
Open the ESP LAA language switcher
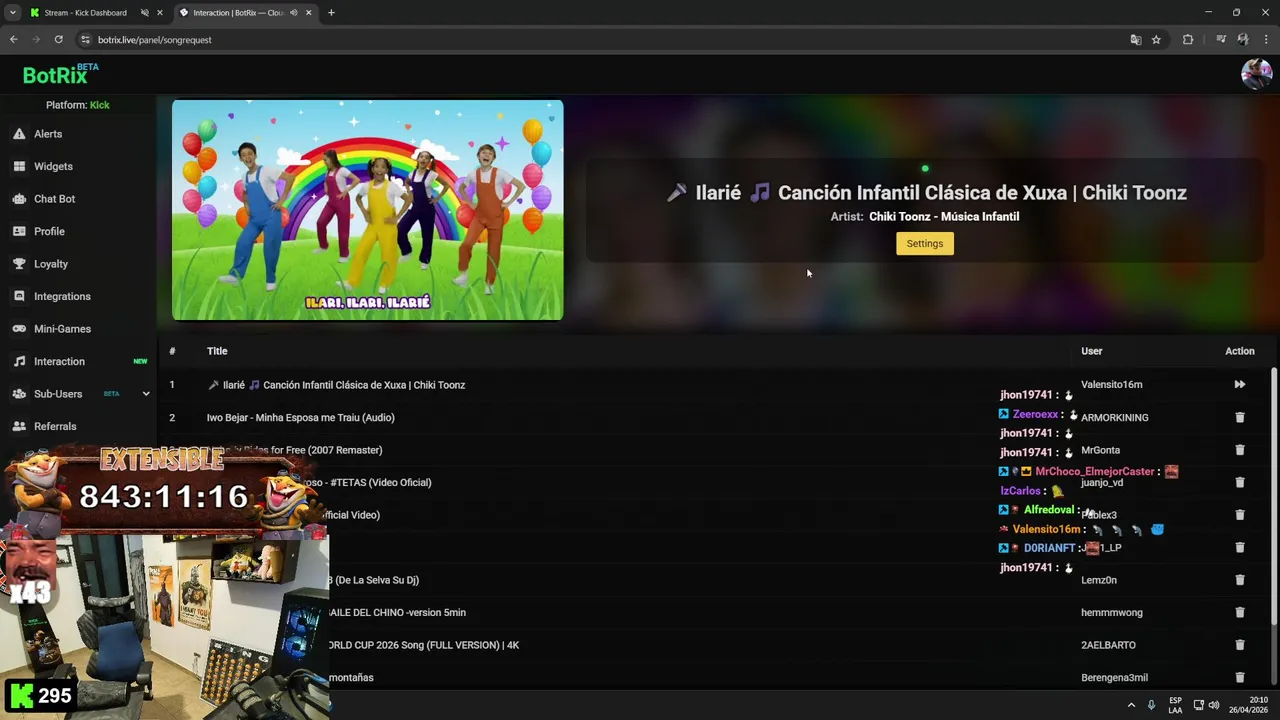pyautogui.click(x=1175, y=705)
